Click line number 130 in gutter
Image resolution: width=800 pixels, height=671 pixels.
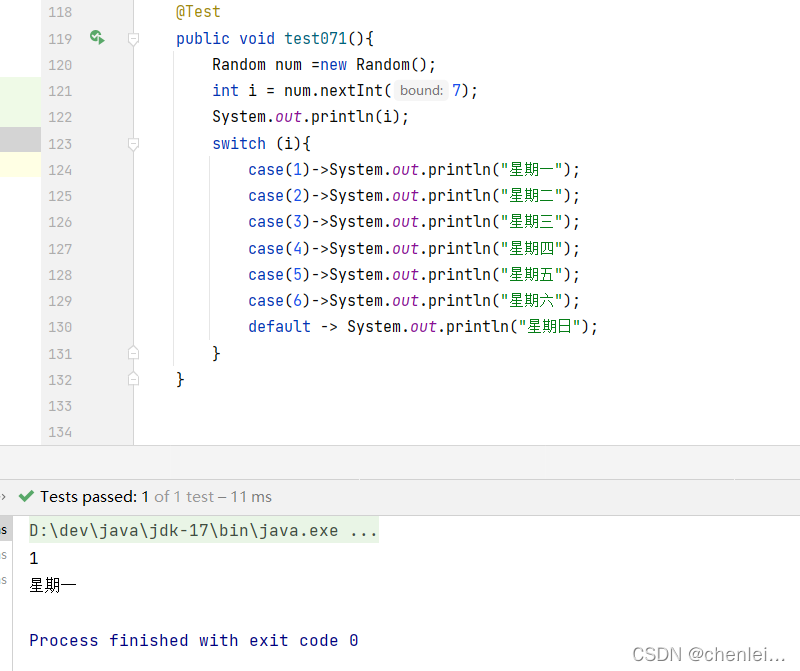pos(60,327)
